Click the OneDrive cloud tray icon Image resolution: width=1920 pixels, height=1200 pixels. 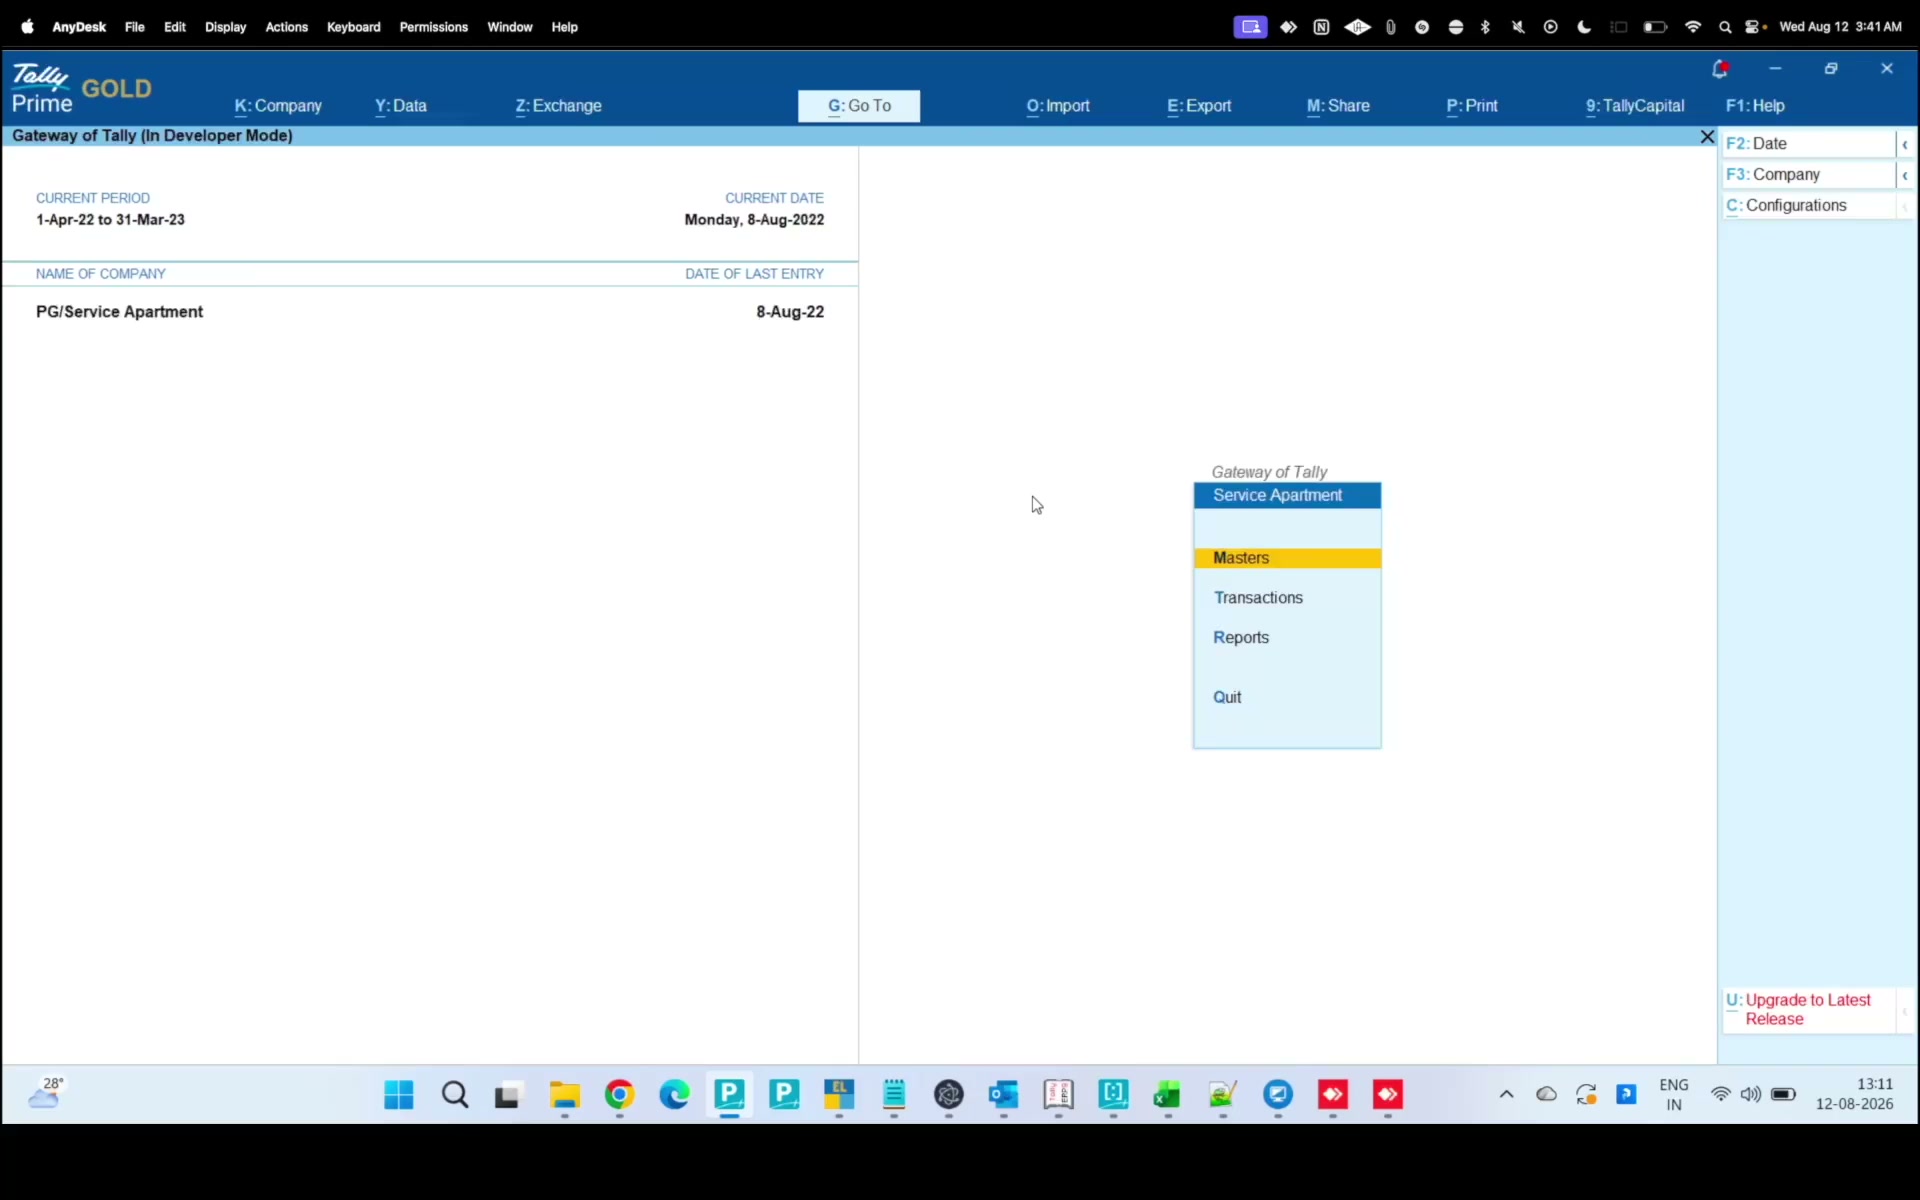coord(1546,1094)
